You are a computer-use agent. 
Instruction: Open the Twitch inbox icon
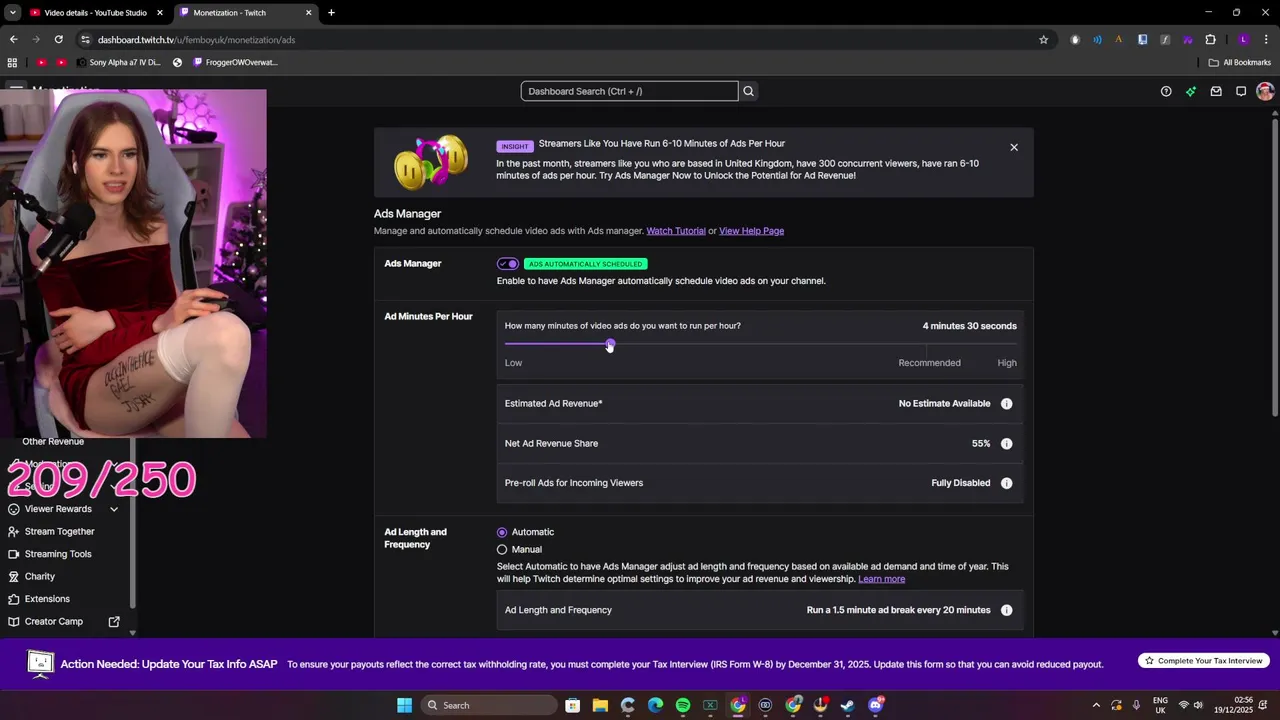tap(1216, 91)
